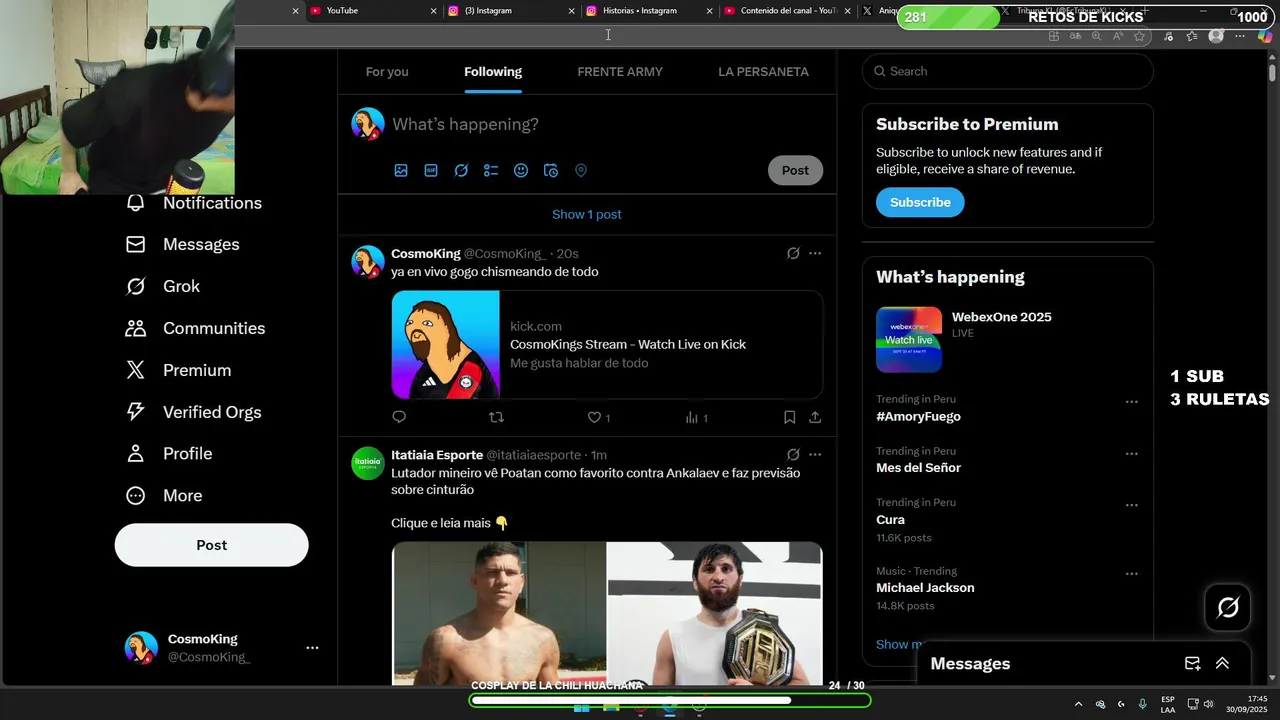Open WebexOne 2025 live event
1280x720 pixels.
coord(1008,339)
